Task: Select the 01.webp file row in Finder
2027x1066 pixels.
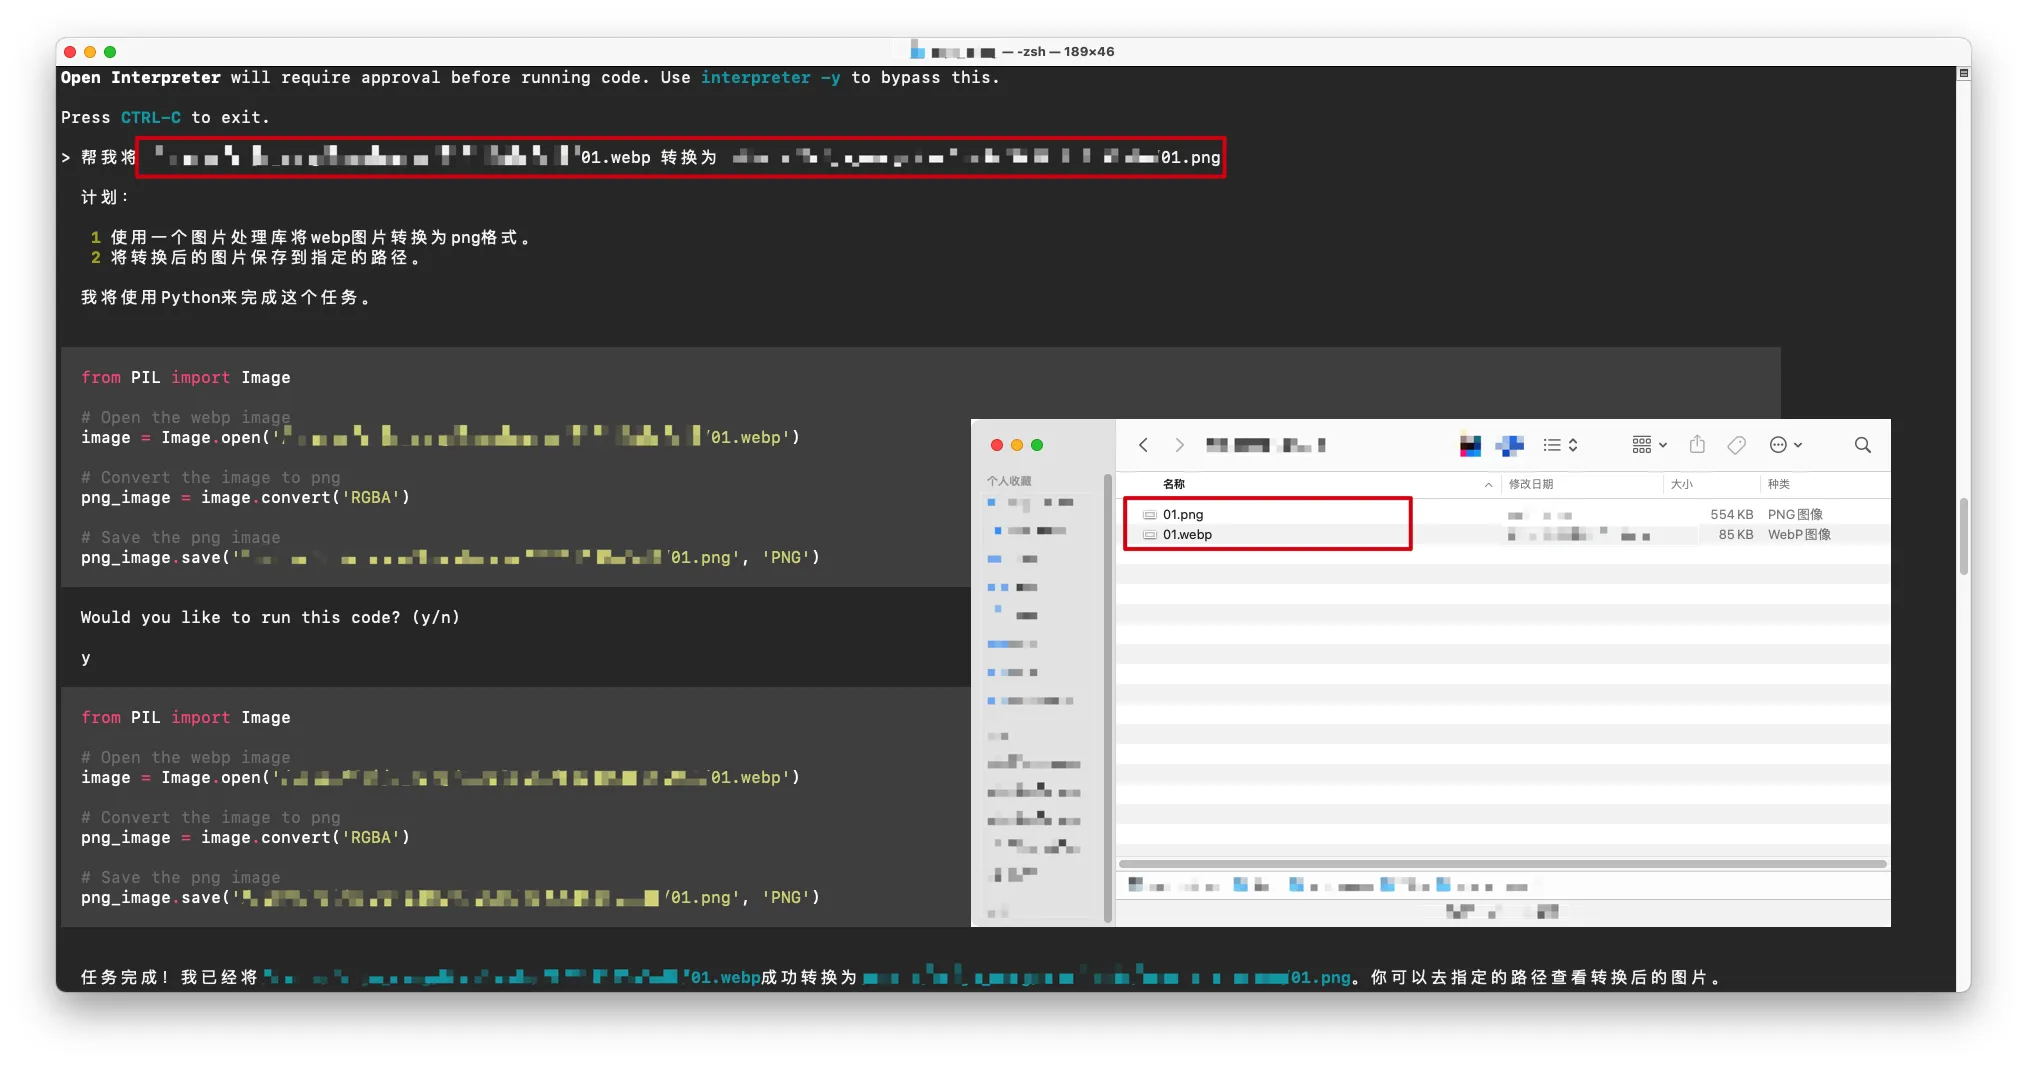Action: point(1503,535)
